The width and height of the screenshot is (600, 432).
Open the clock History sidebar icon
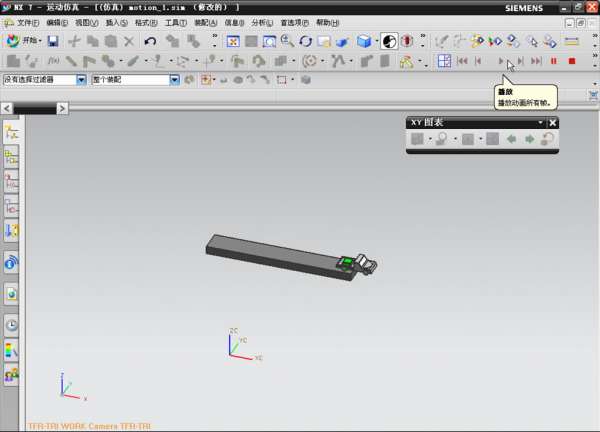(x=11, y=325)
